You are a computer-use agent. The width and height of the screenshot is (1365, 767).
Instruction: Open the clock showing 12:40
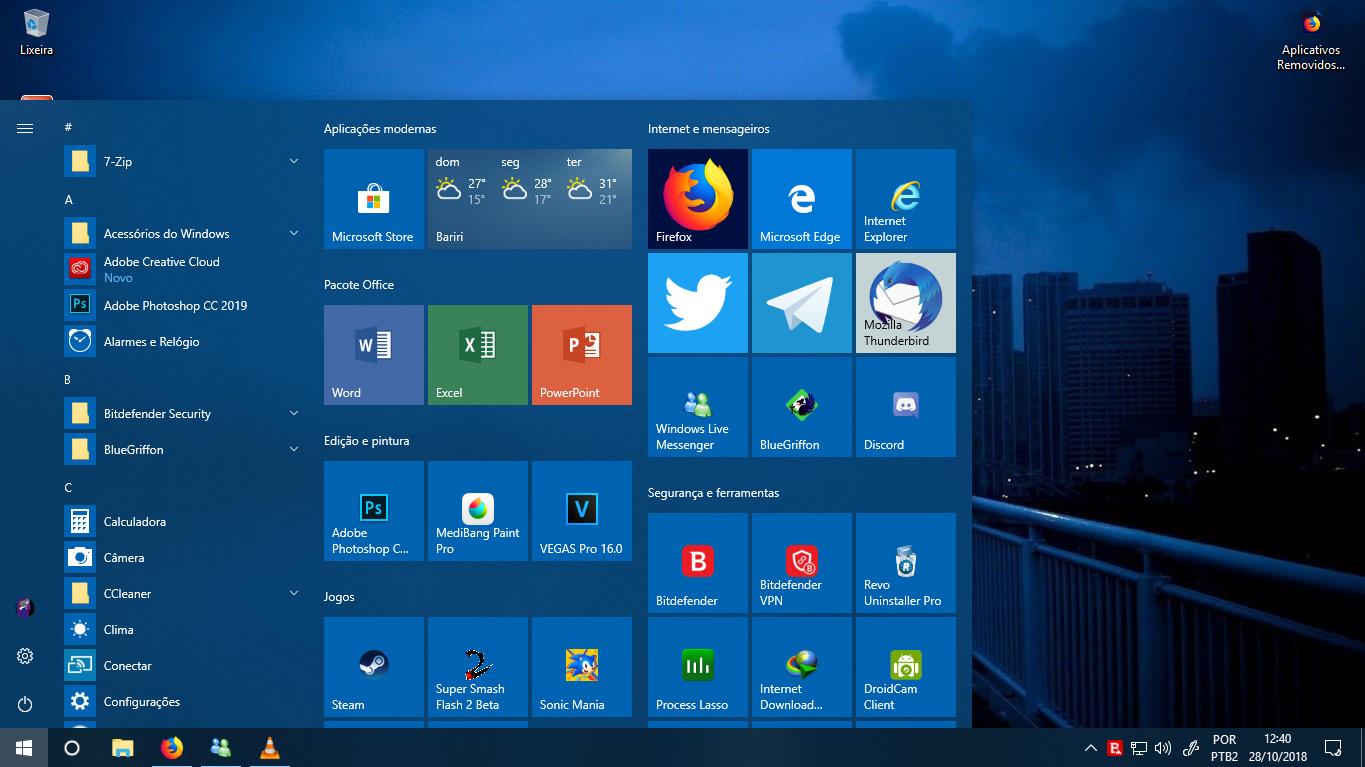(1278, 748)
